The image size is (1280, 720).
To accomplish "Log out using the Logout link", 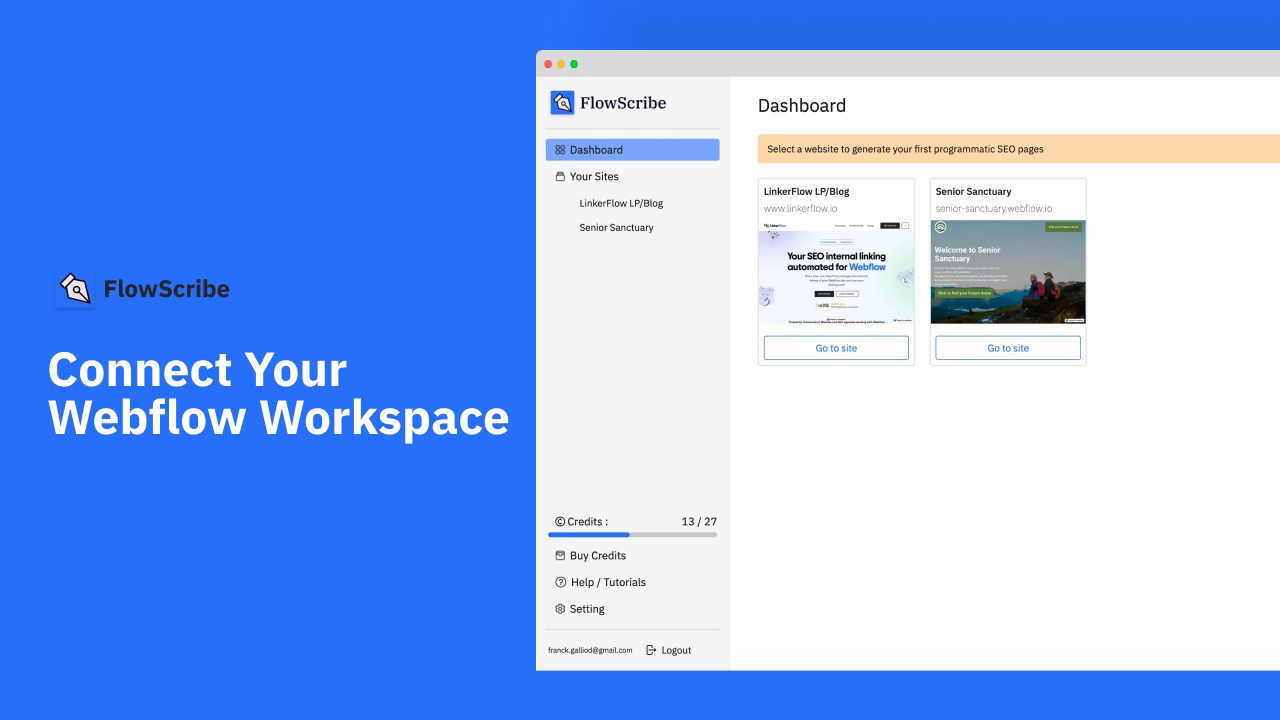I will [676, 650].
